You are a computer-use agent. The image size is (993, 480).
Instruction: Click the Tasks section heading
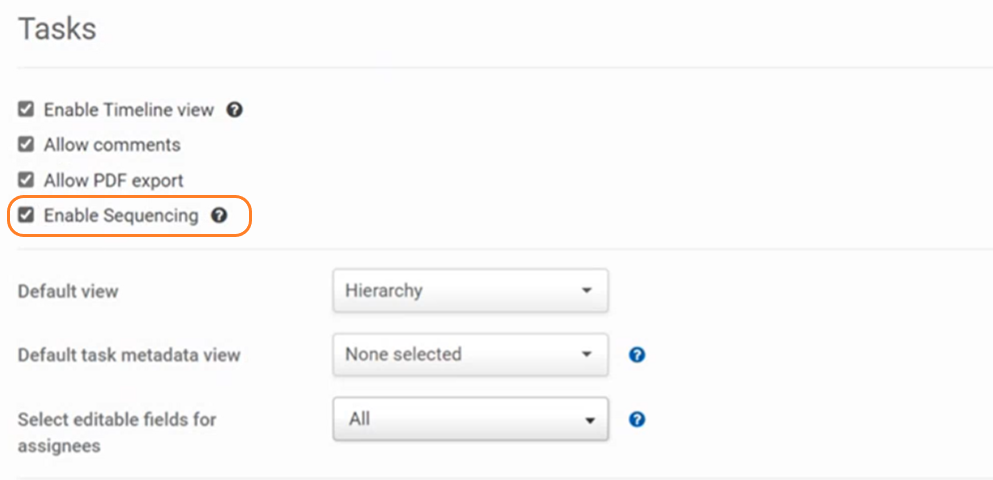(x=57, y=29)
